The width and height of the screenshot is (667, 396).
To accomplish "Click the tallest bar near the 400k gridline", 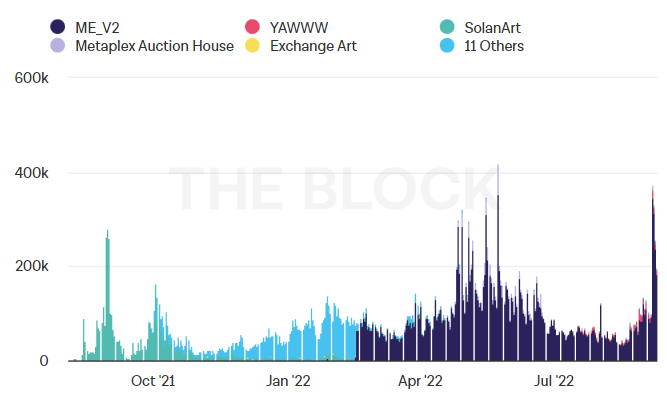I will pos(498,263).
